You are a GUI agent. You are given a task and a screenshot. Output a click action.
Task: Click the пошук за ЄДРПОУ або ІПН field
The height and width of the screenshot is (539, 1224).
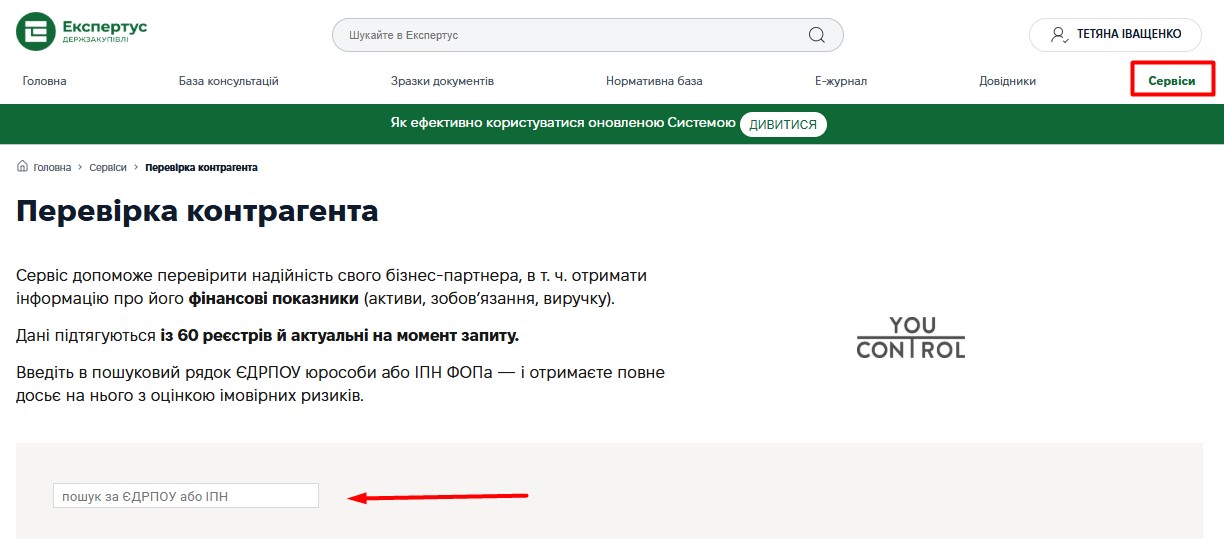click(186, 496)
